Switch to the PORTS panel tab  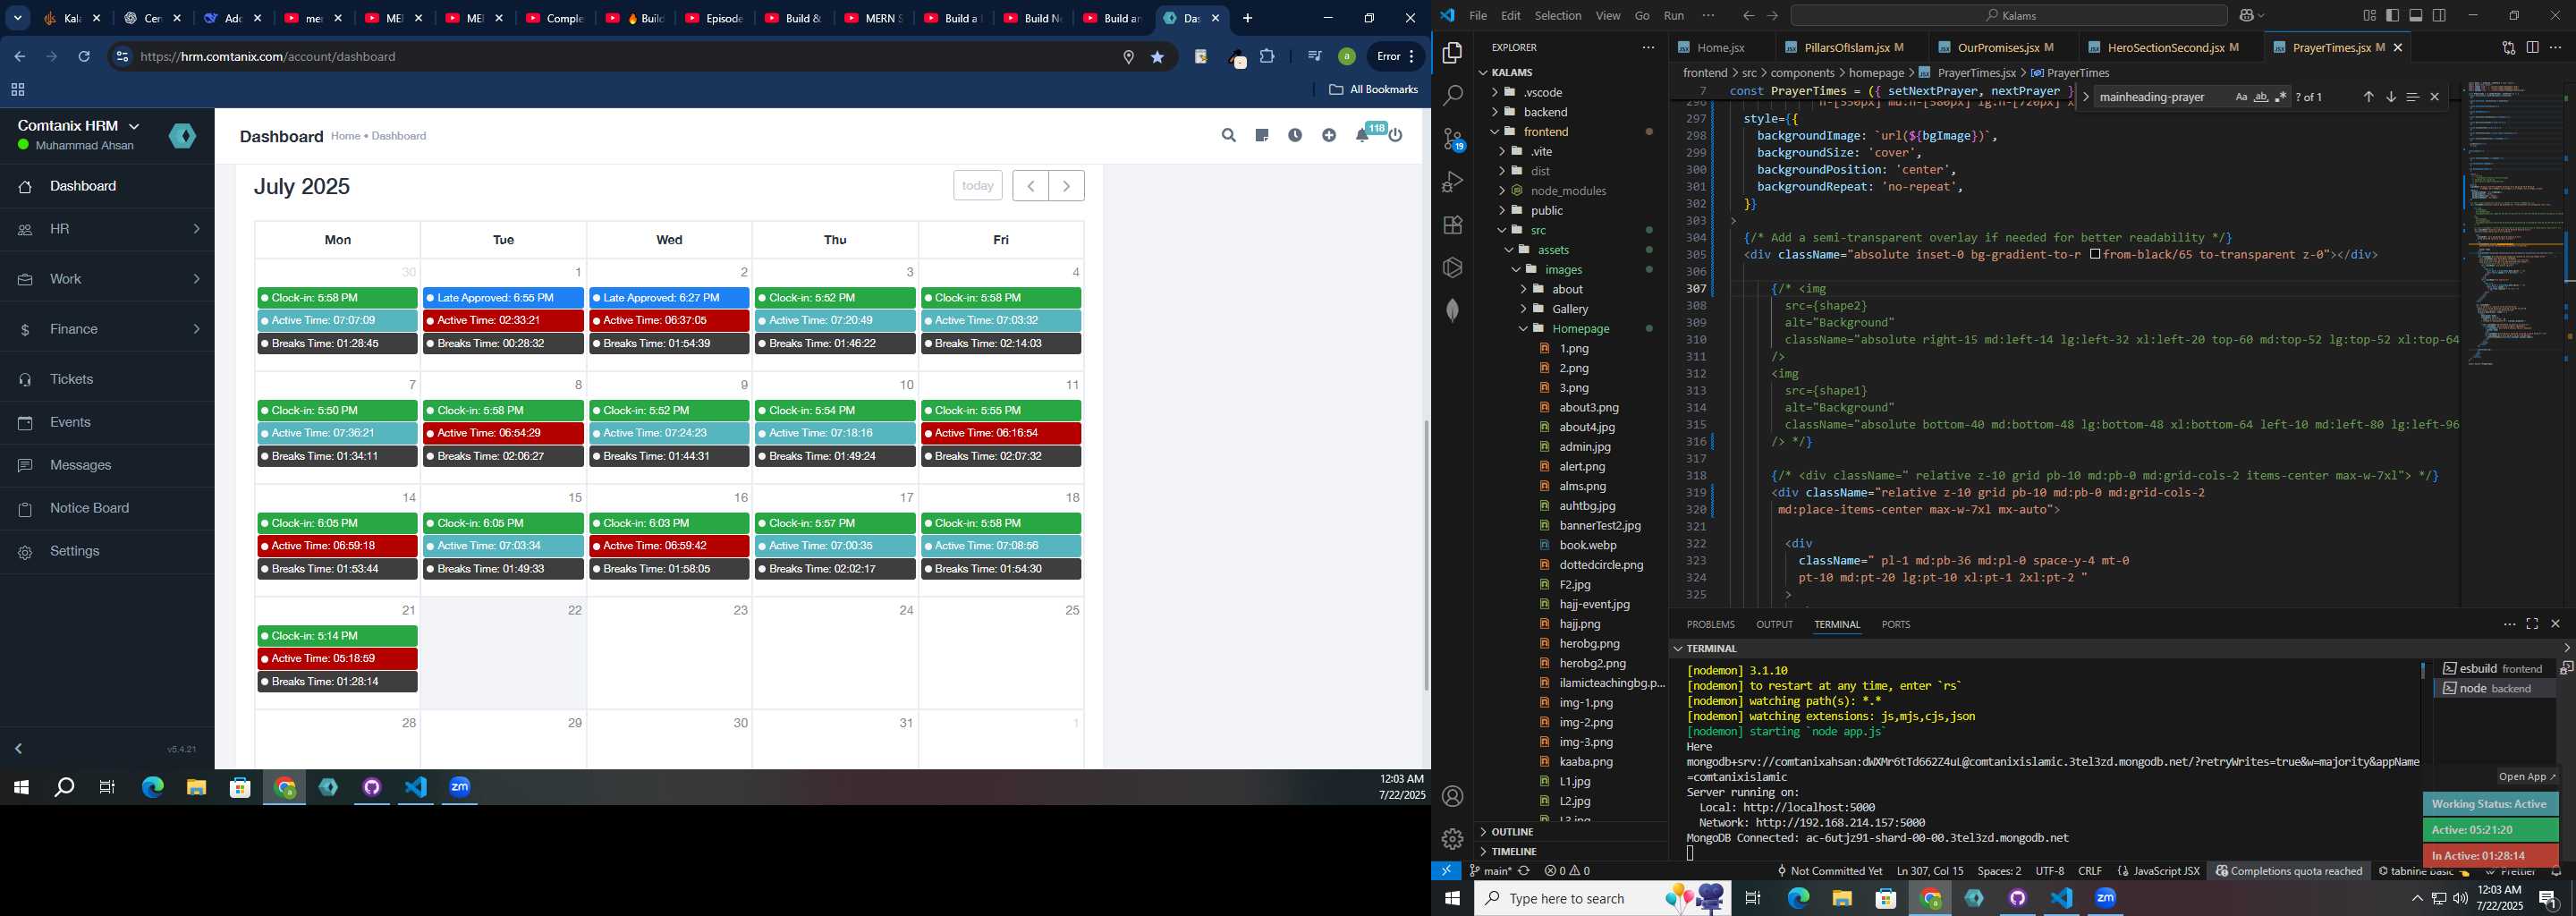point(1895,624)
